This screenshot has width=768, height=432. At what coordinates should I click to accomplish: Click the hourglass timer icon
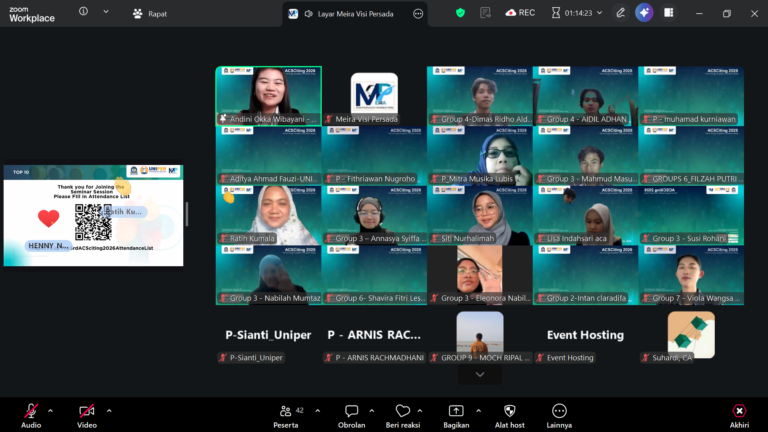tap(555, 13)
